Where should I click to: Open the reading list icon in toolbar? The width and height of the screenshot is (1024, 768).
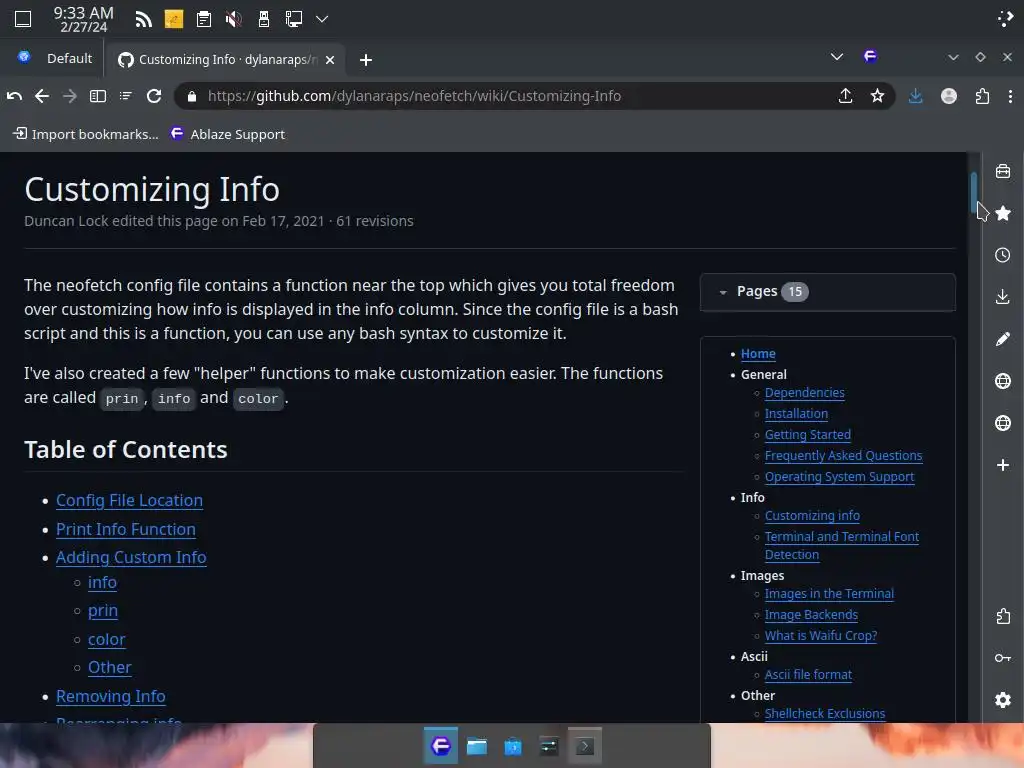pos(125,96)
